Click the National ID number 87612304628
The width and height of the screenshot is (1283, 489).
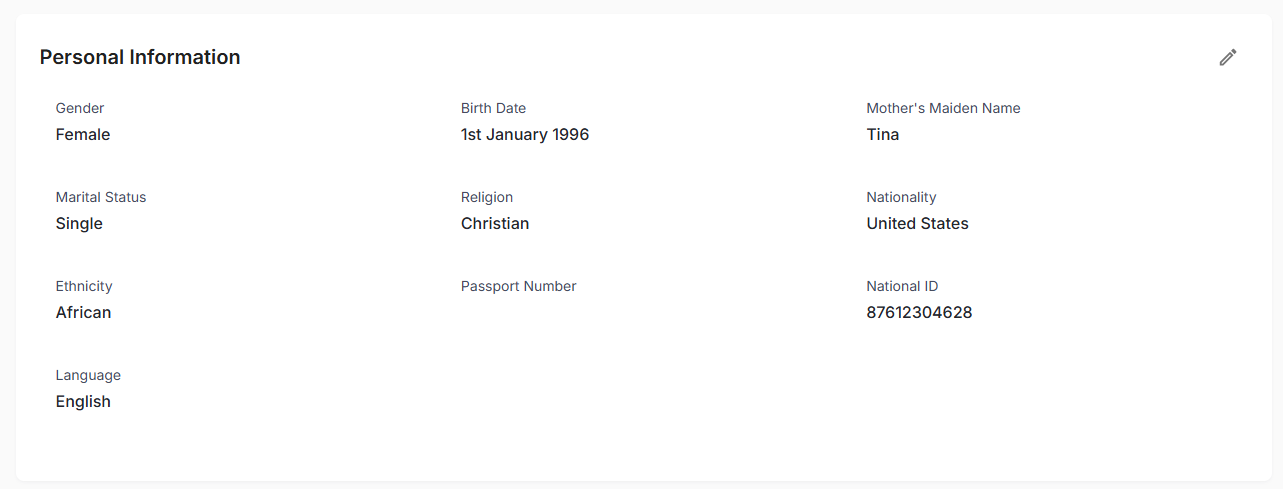tap(919, 313)
